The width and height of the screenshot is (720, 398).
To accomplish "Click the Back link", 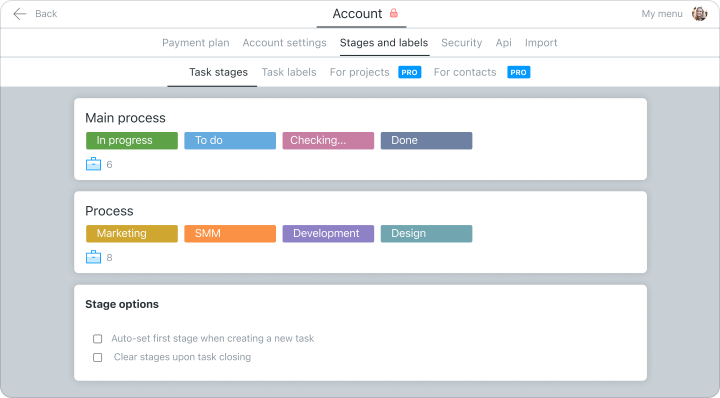I will (46, 14).
